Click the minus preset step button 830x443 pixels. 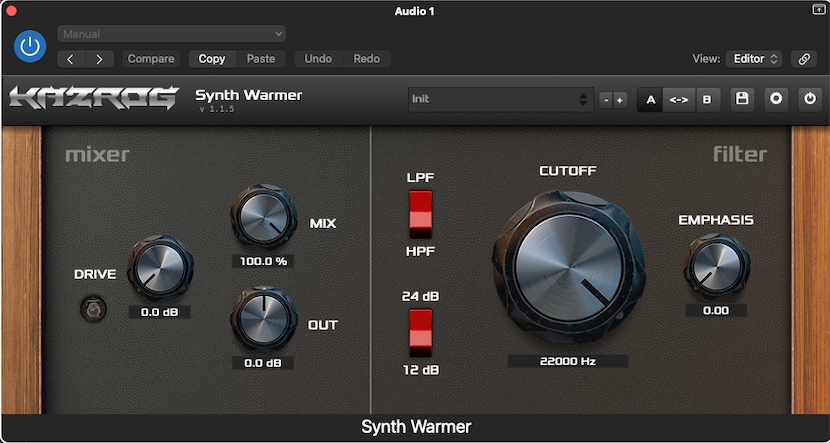click(x=606, y=100)
